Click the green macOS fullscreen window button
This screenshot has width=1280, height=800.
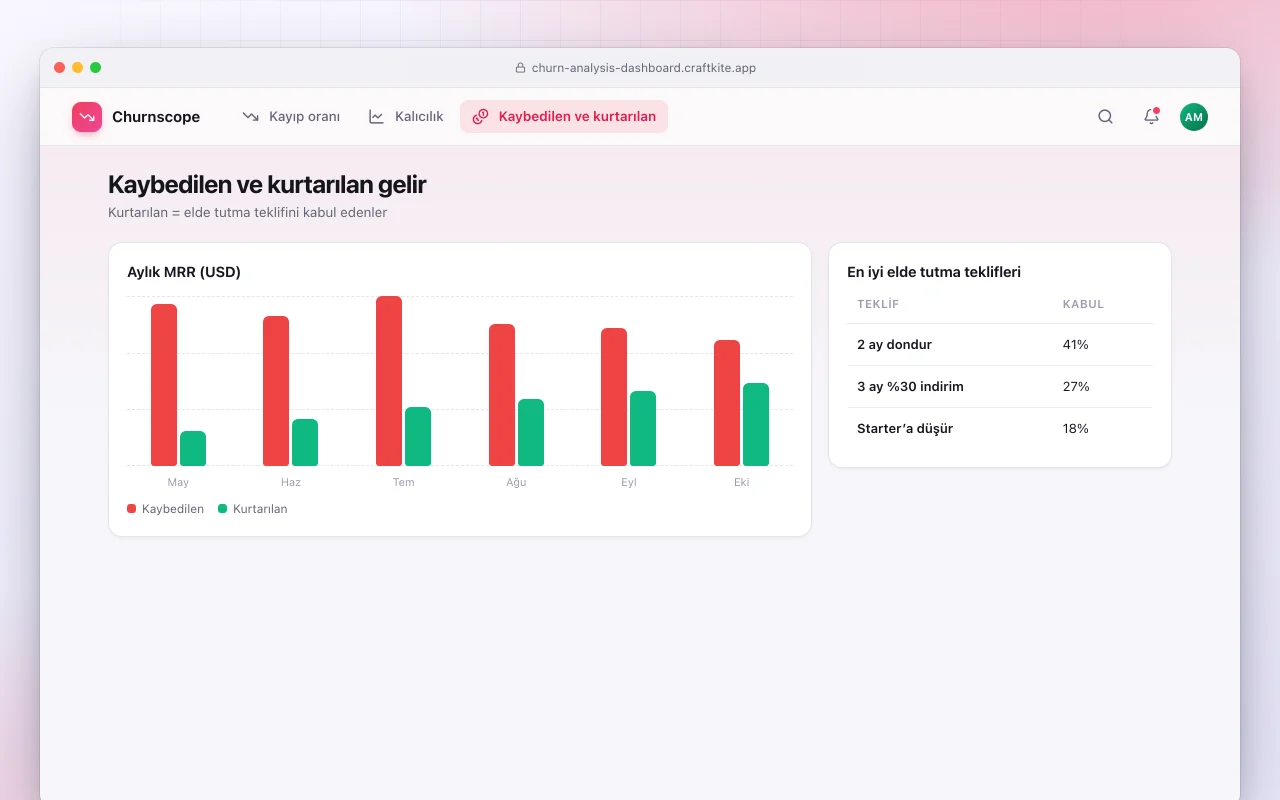(x=96, y=68)
